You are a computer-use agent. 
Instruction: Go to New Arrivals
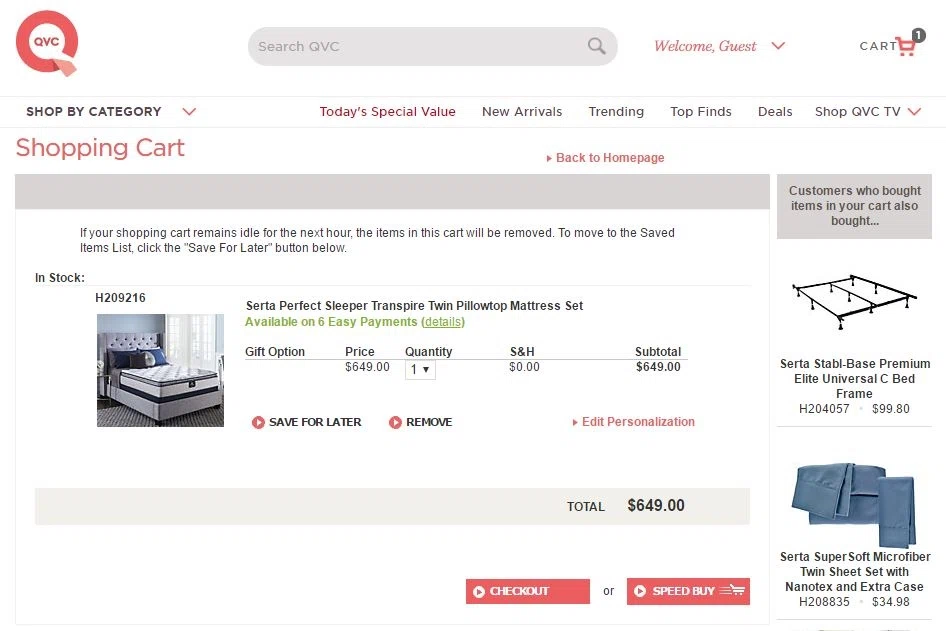click(522, 112)
